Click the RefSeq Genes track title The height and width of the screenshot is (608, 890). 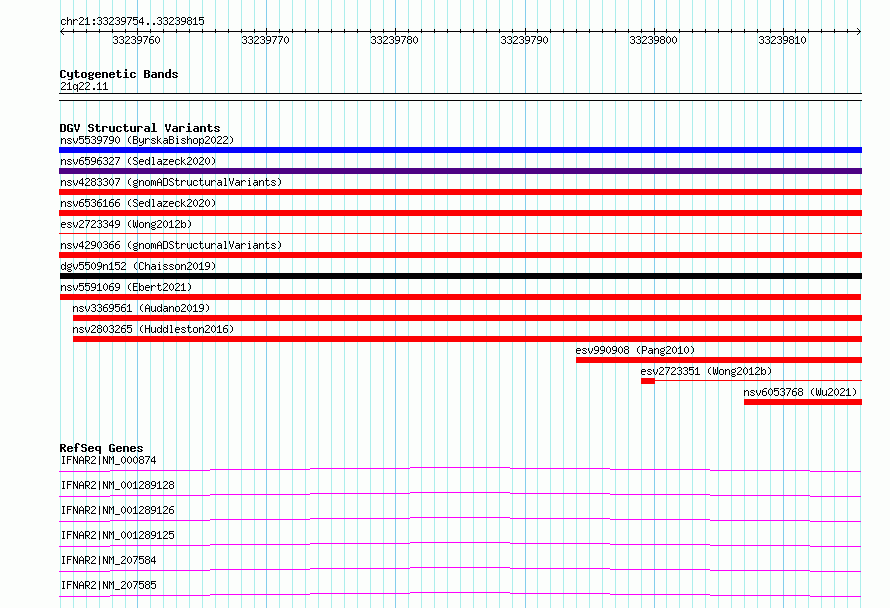point(101,448)
